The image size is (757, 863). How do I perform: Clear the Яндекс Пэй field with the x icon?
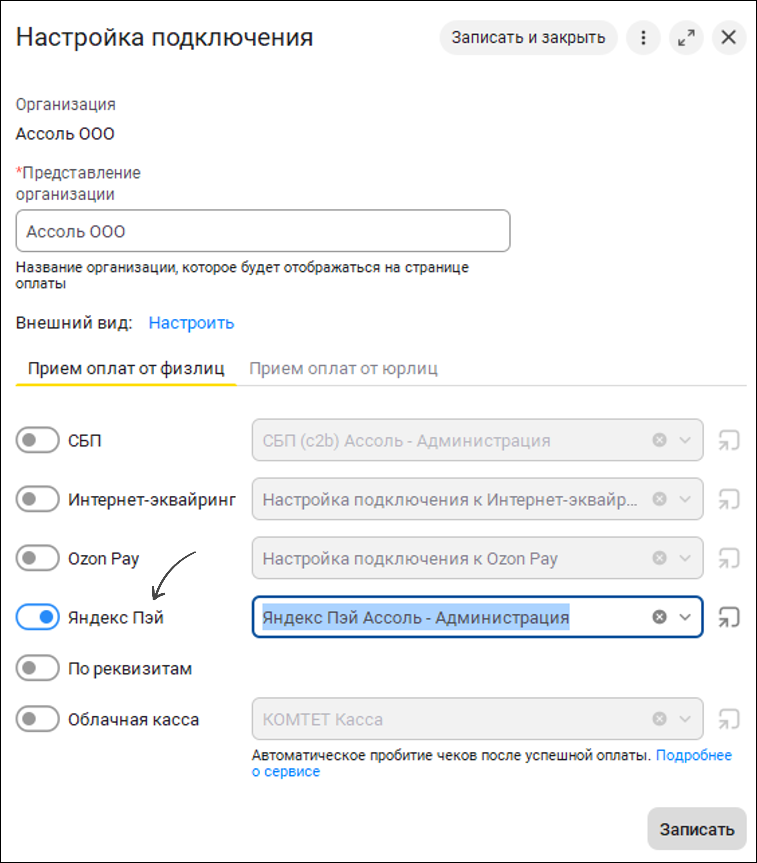[x=660, y=617]
